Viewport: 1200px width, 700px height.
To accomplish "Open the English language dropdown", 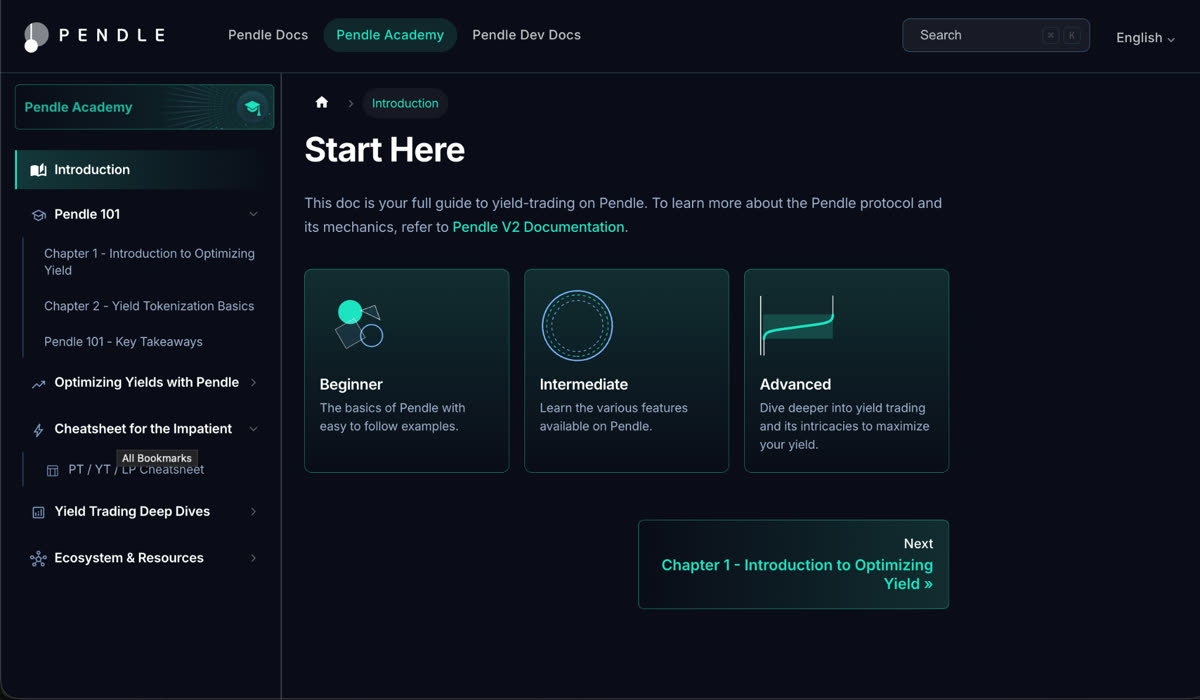I will (x=1145, y=38).
